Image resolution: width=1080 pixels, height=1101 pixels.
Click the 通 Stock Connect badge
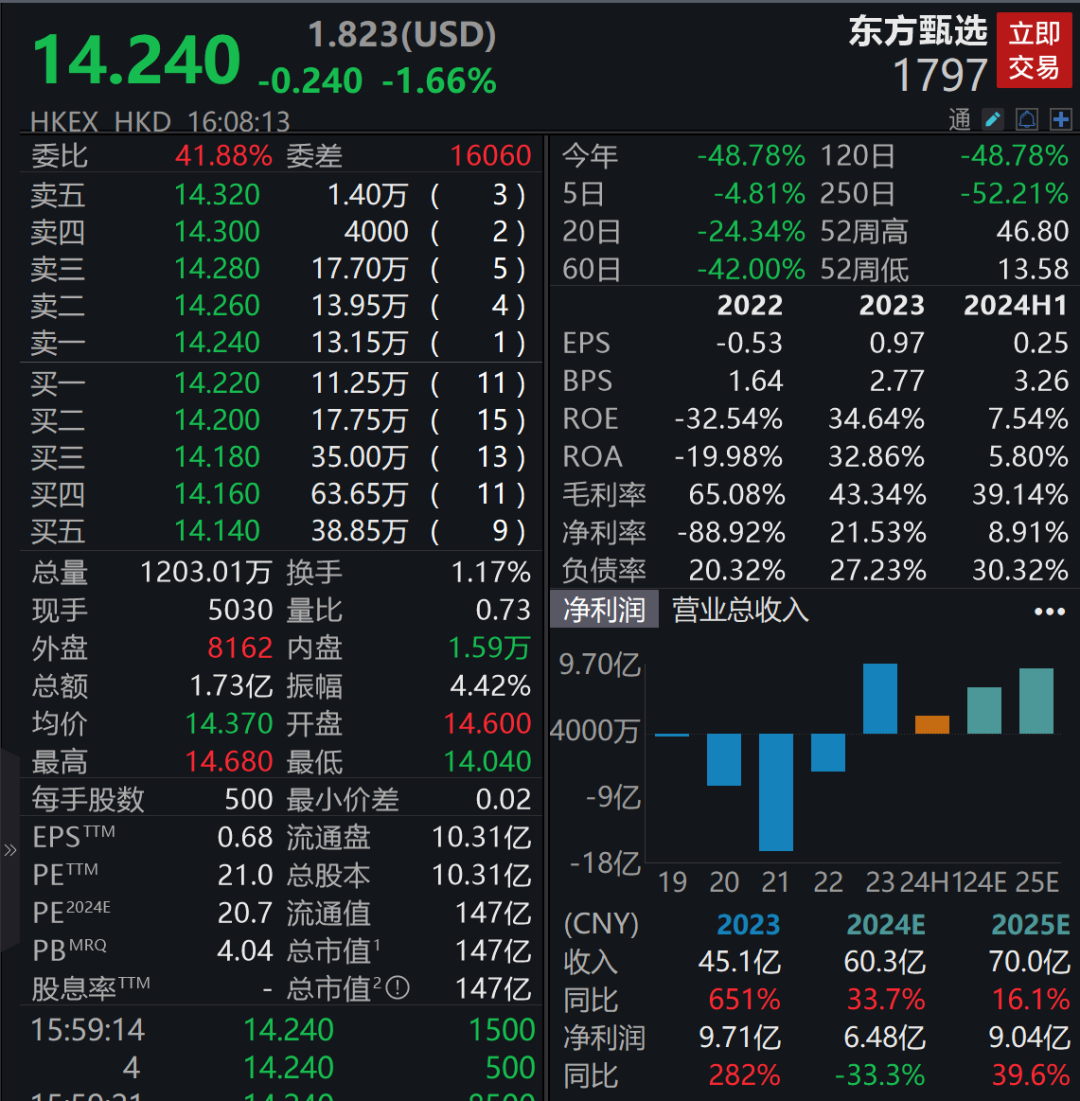(959, 120)
